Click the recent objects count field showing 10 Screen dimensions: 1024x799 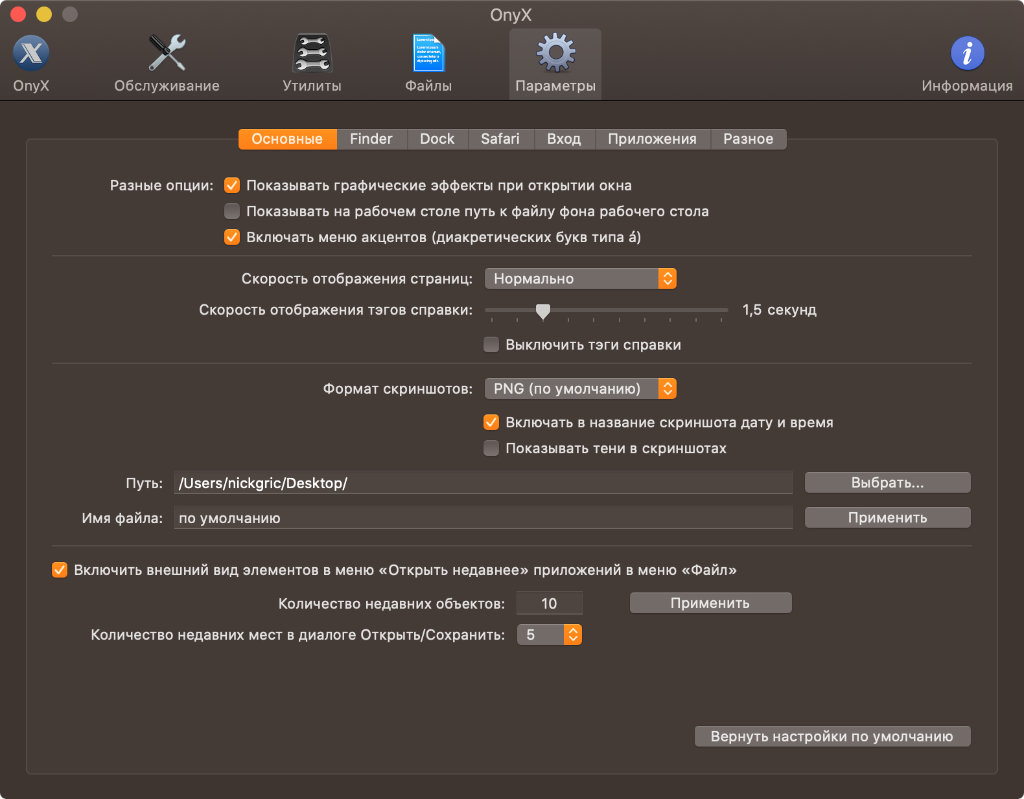click(x=549, y=603)
